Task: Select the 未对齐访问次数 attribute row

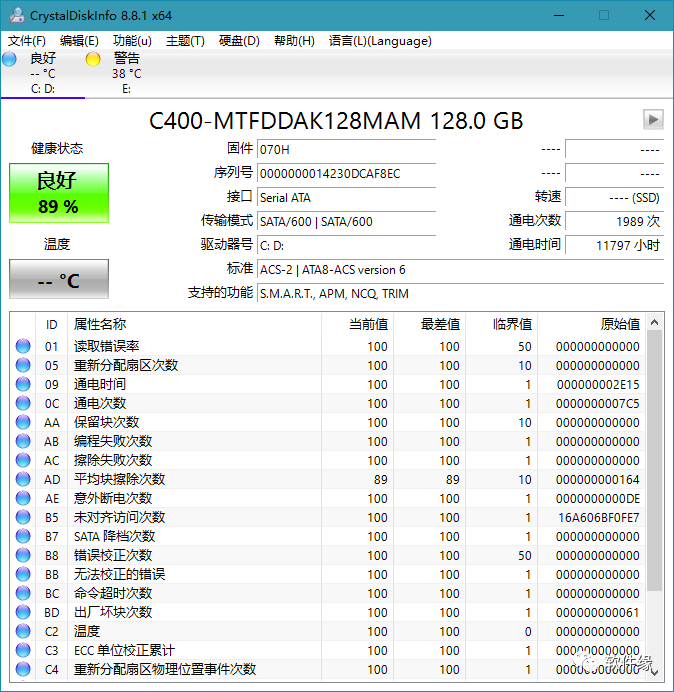Action: (x=328, y=517)
